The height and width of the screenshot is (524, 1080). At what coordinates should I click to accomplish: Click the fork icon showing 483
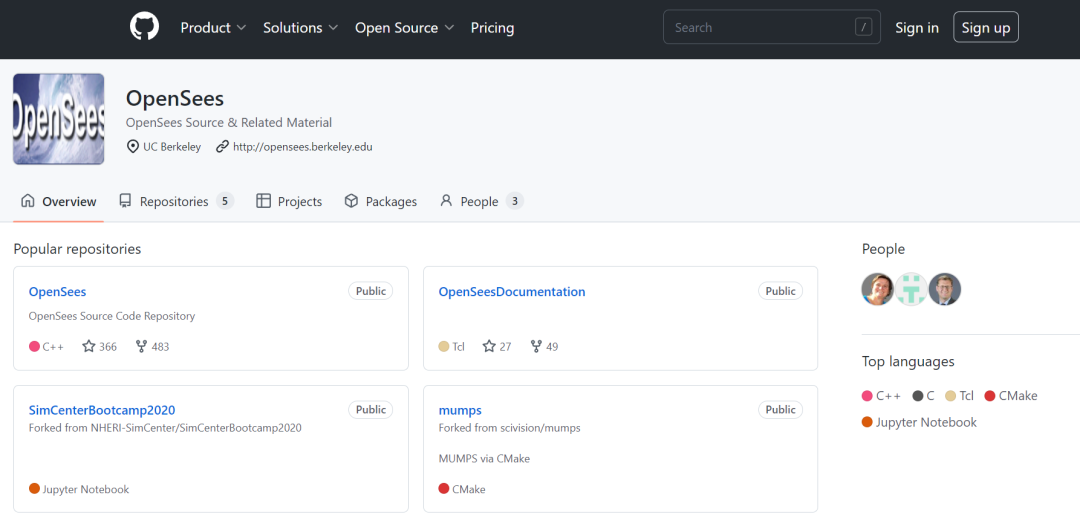click(x=141, y=347)
